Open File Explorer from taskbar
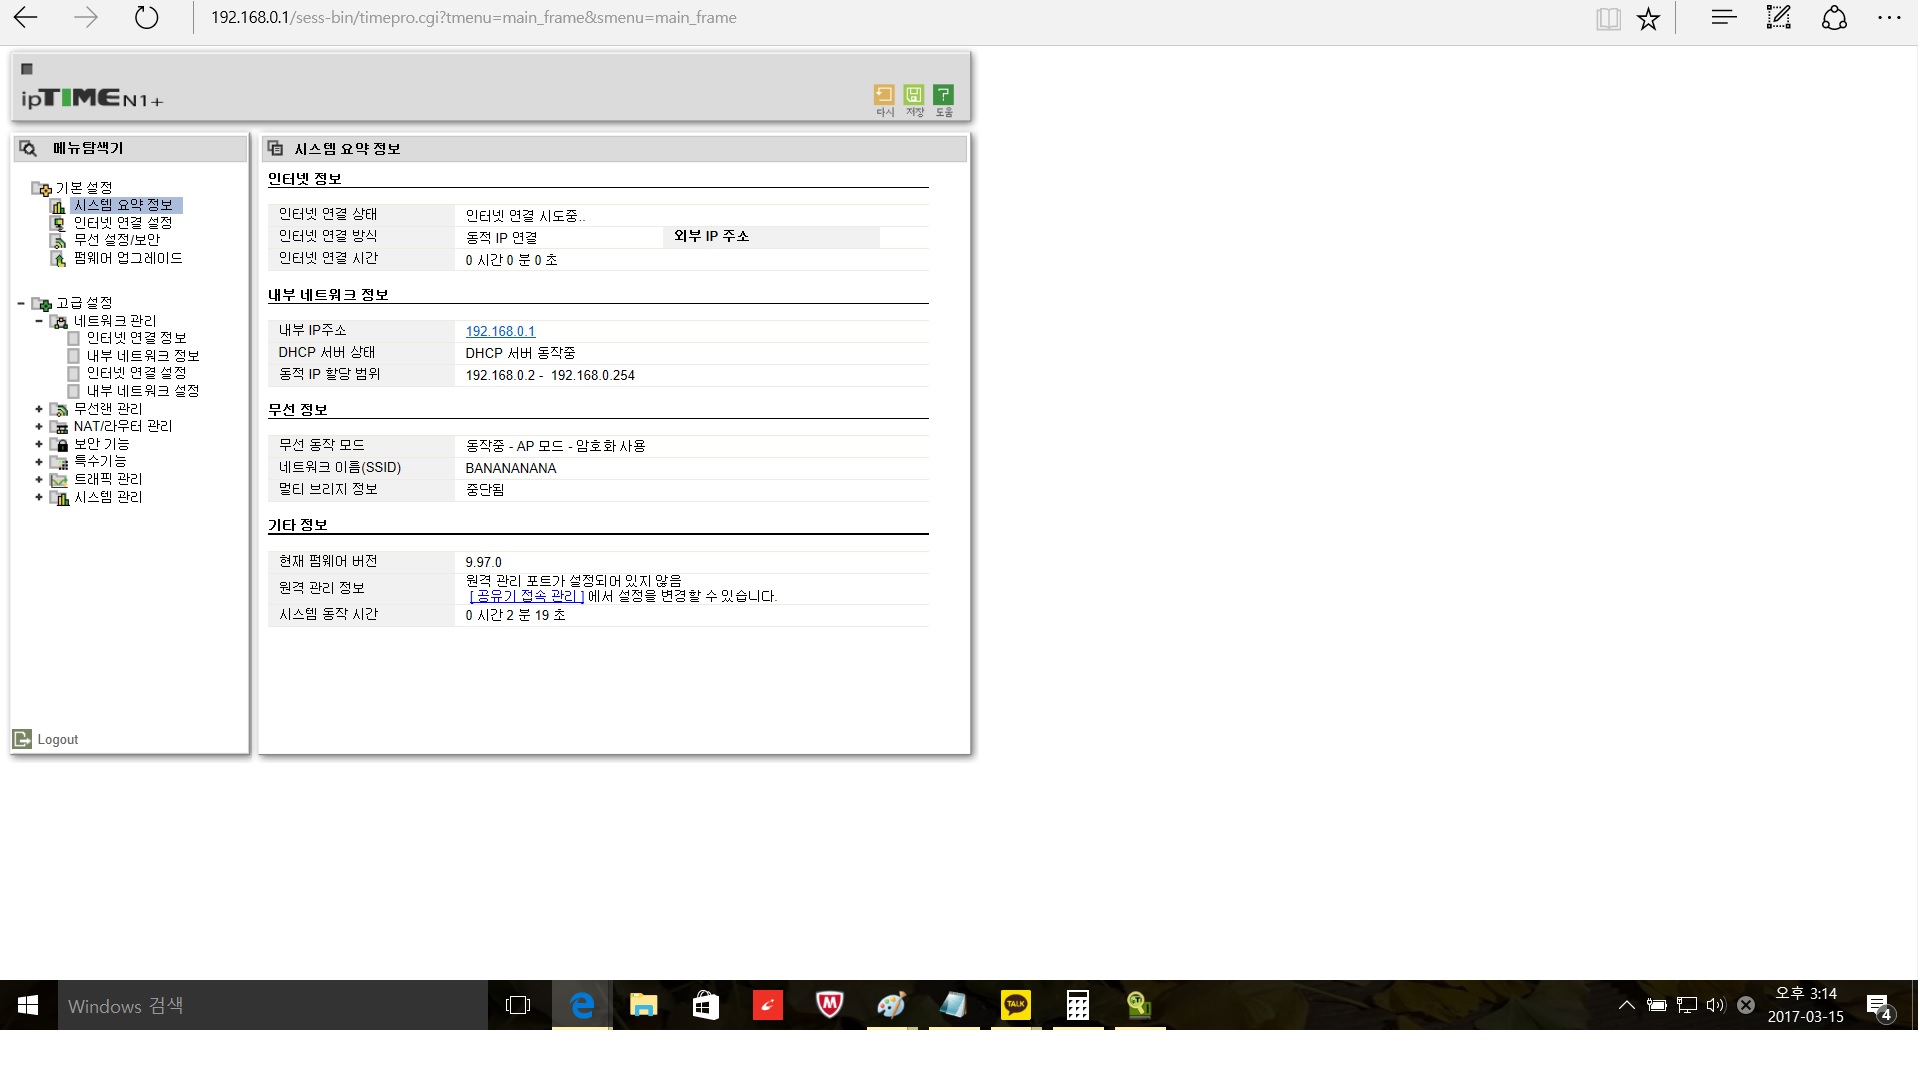This screenshot has height=1080, width=1920. pos(643,1005)
